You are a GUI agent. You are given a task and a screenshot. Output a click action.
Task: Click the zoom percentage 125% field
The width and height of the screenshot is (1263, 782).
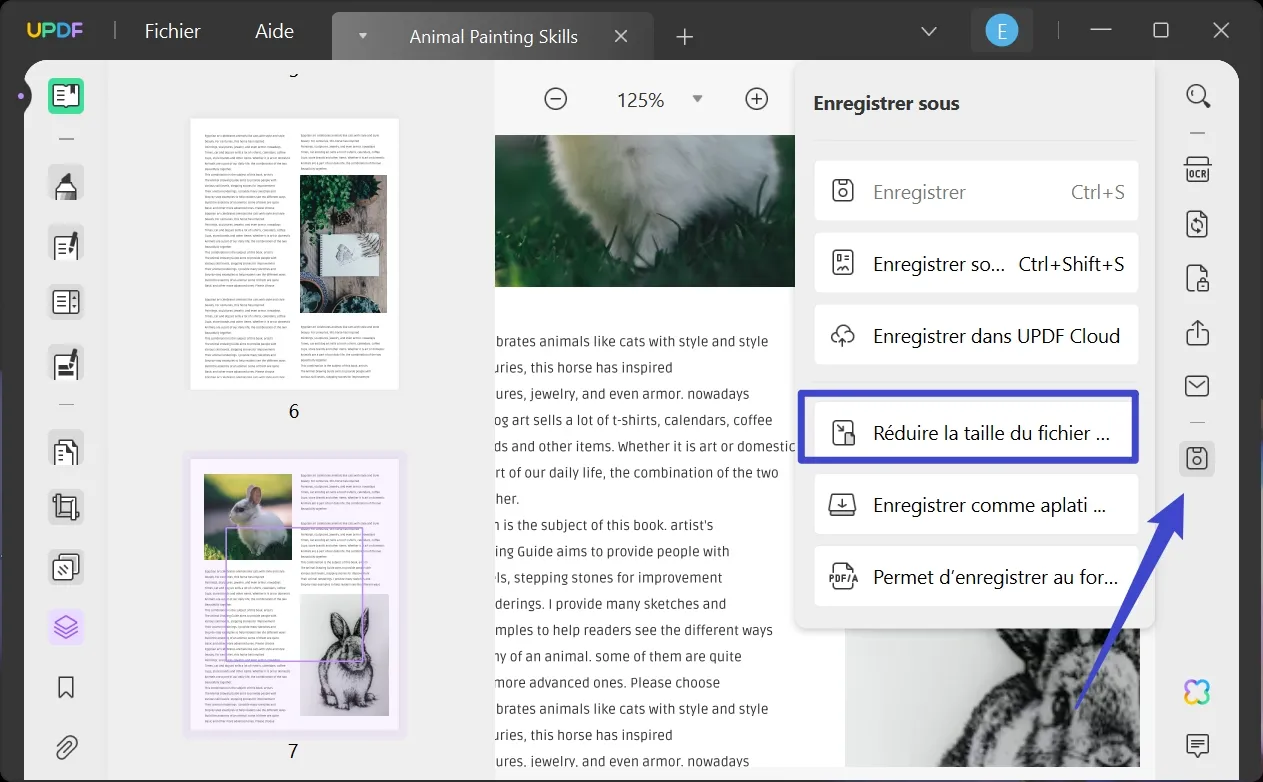(640, 99)
